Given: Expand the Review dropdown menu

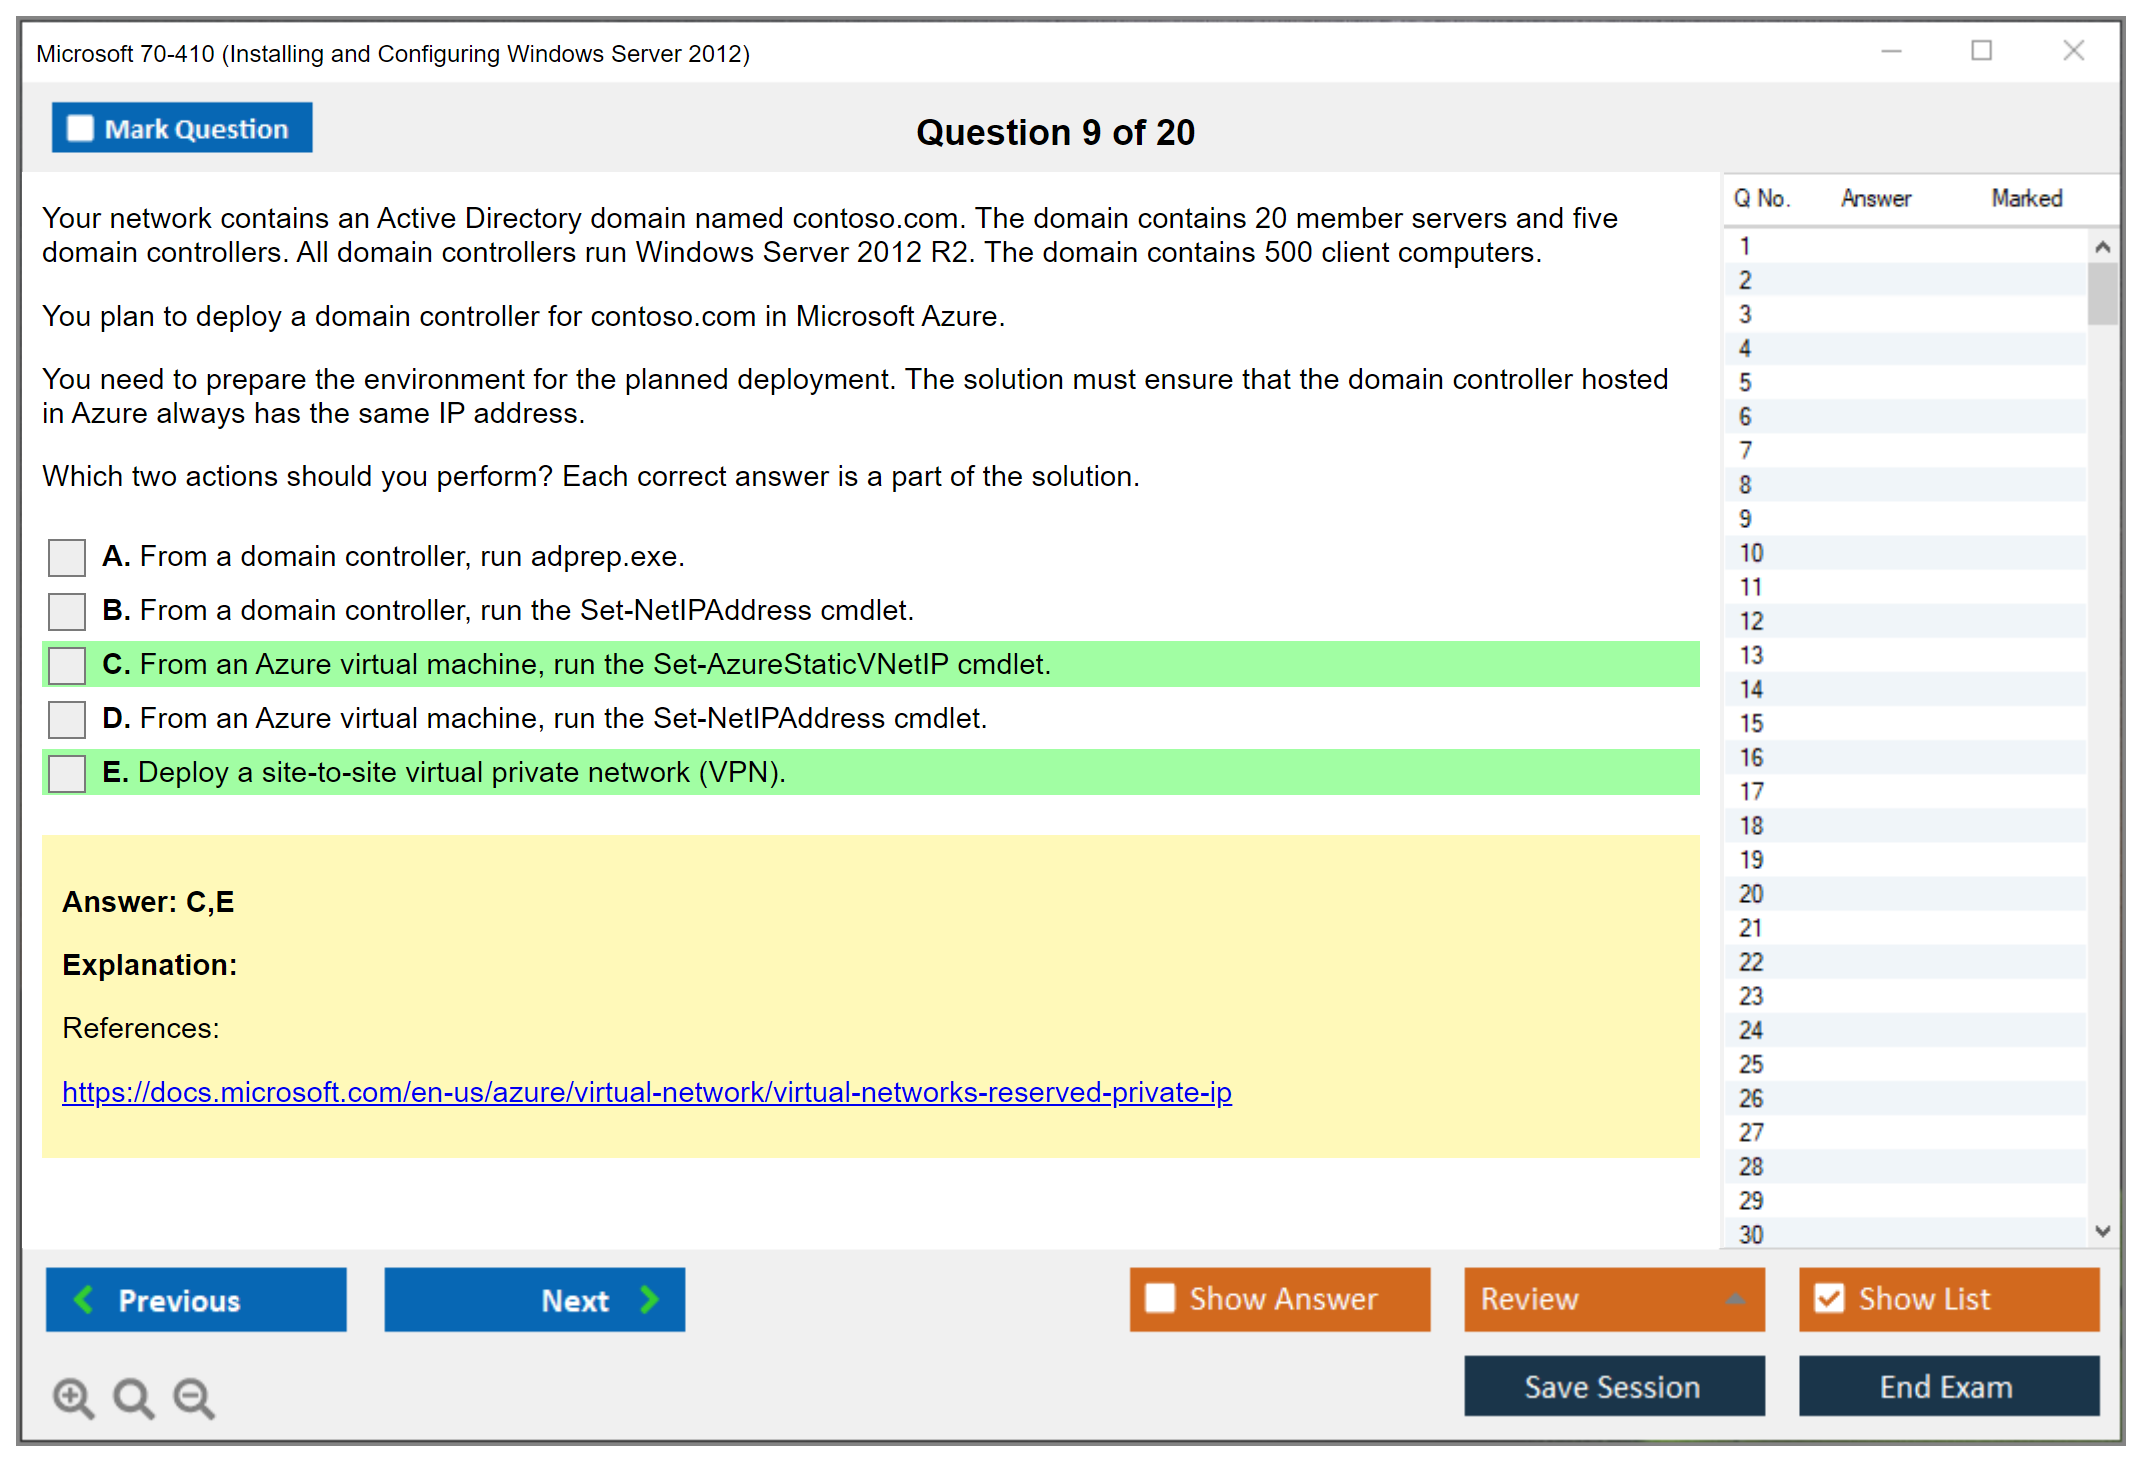Looking at the screenshot, I should click(x=1735, y=1299).
